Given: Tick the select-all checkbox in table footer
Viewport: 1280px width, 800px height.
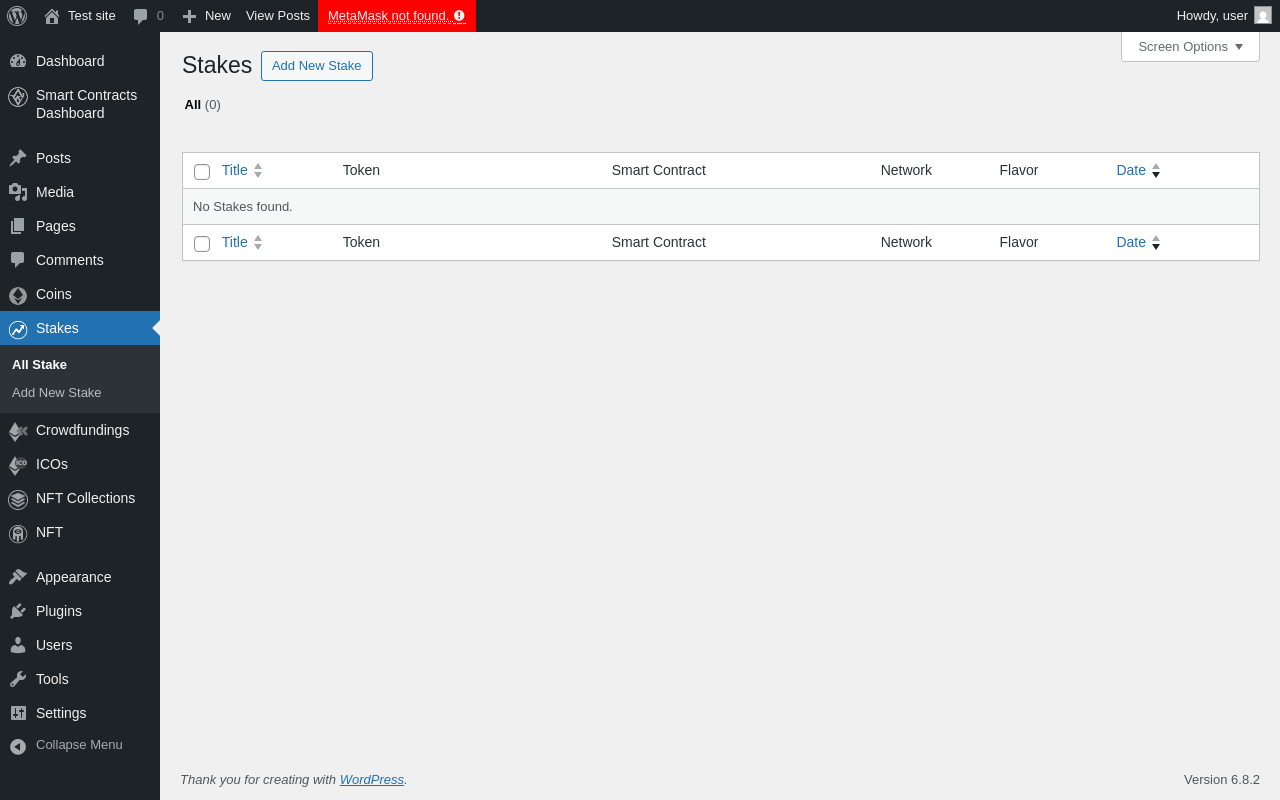Looking at the screenshot, I should pyautogui.click(x=202, y=244).
